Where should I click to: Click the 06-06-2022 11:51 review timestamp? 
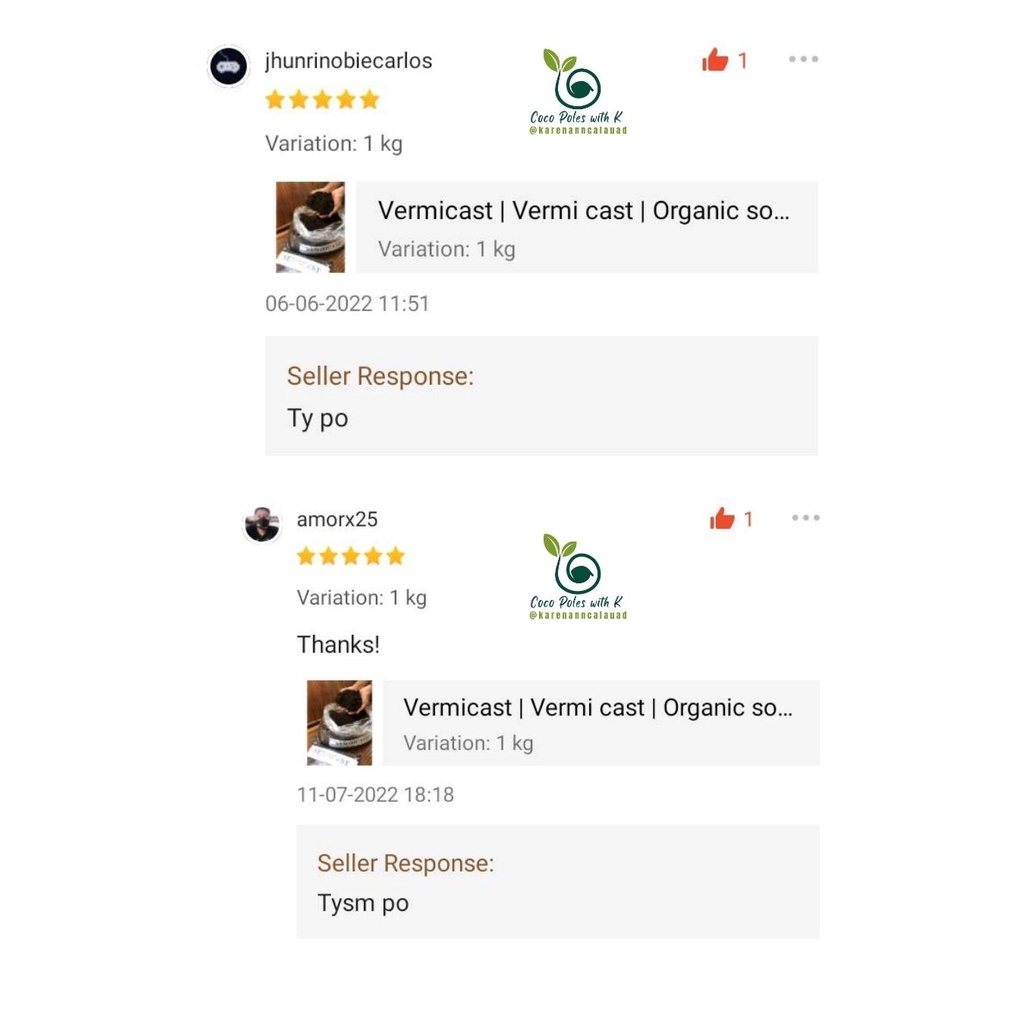(347, 304)
